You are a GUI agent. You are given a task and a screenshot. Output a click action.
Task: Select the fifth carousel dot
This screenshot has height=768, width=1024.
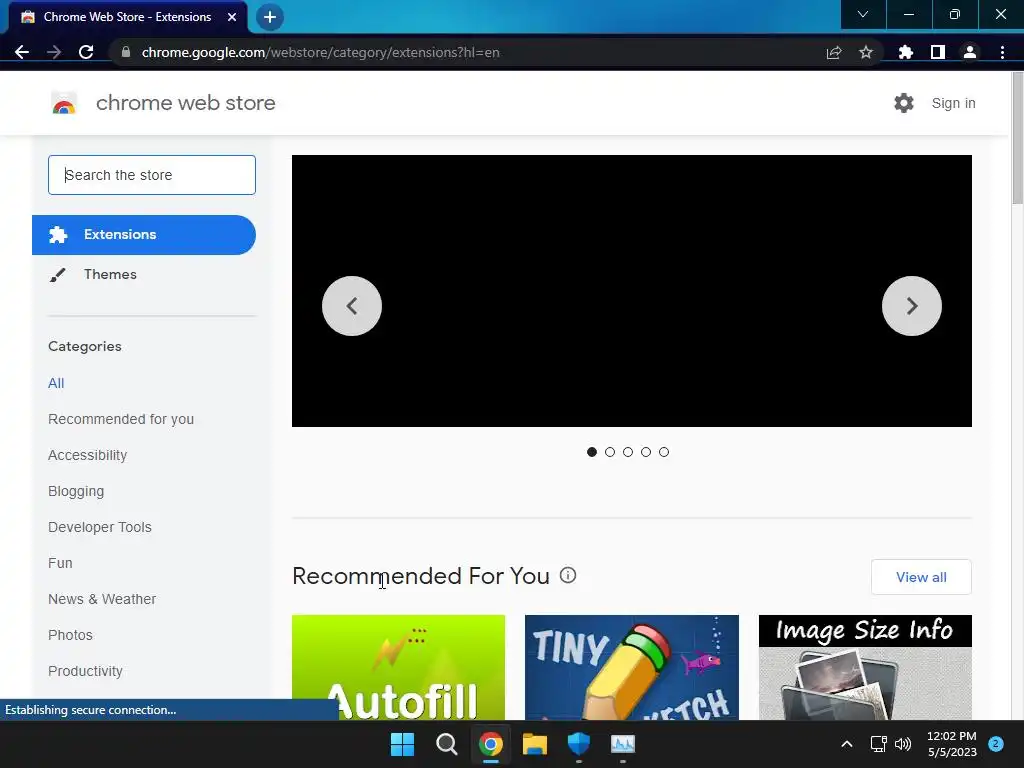pos(664,452)
